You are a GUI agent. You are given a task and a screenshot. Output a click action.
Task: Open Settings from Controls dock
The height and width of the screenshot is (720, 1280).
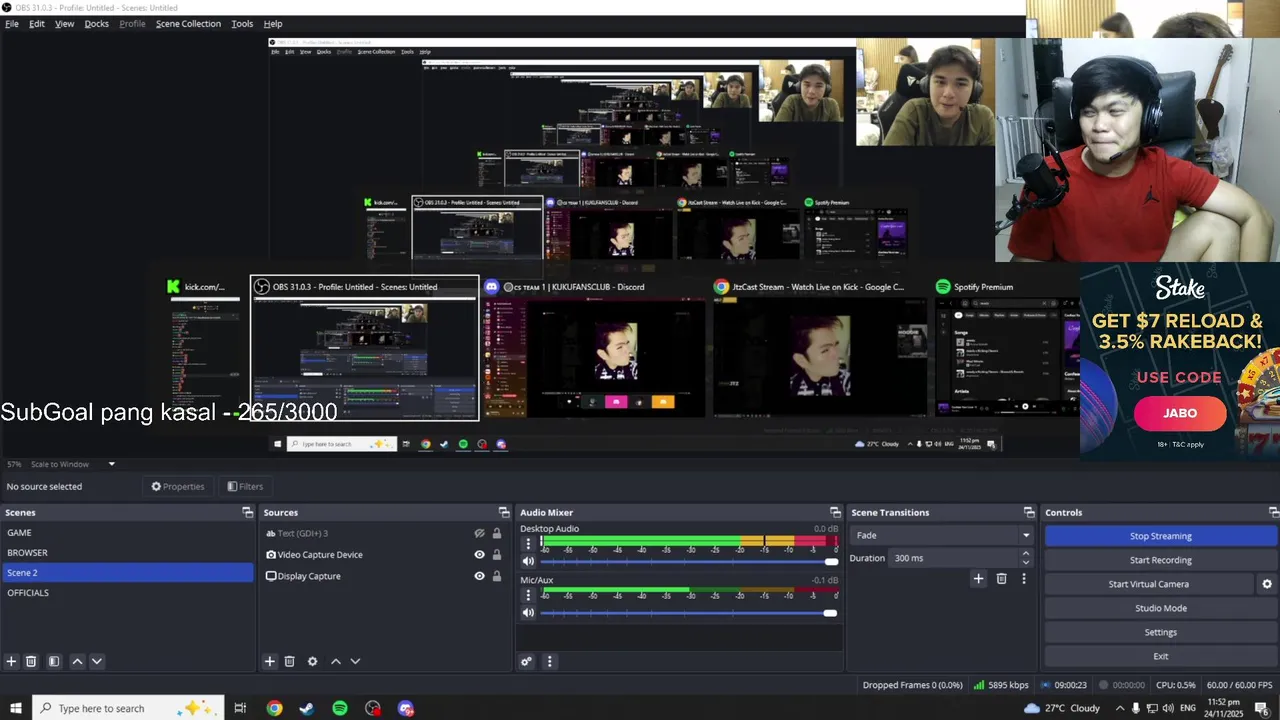(1160, 632)
